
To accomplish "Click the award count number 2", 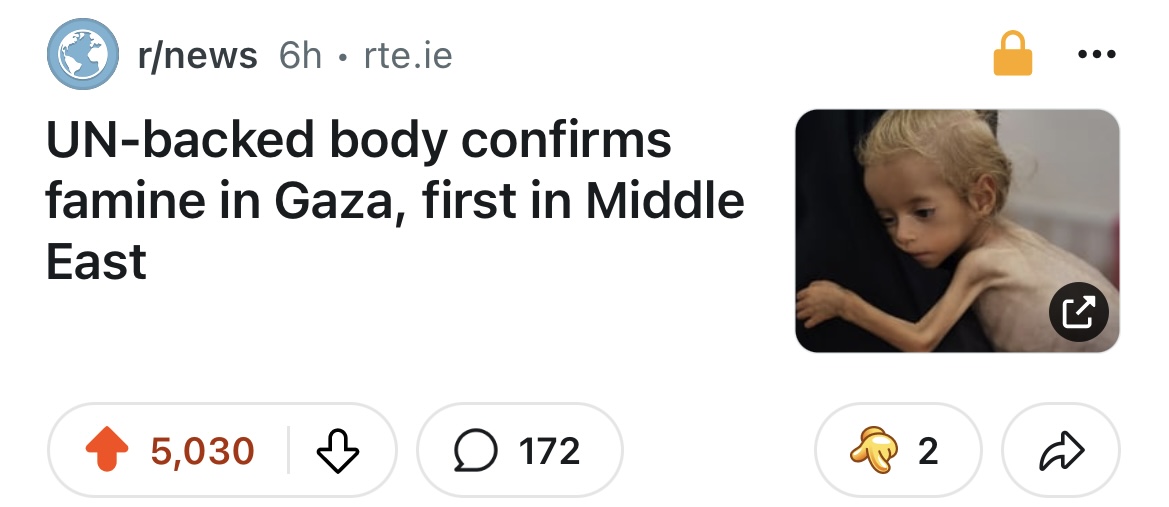I will (x=927, y=451).
